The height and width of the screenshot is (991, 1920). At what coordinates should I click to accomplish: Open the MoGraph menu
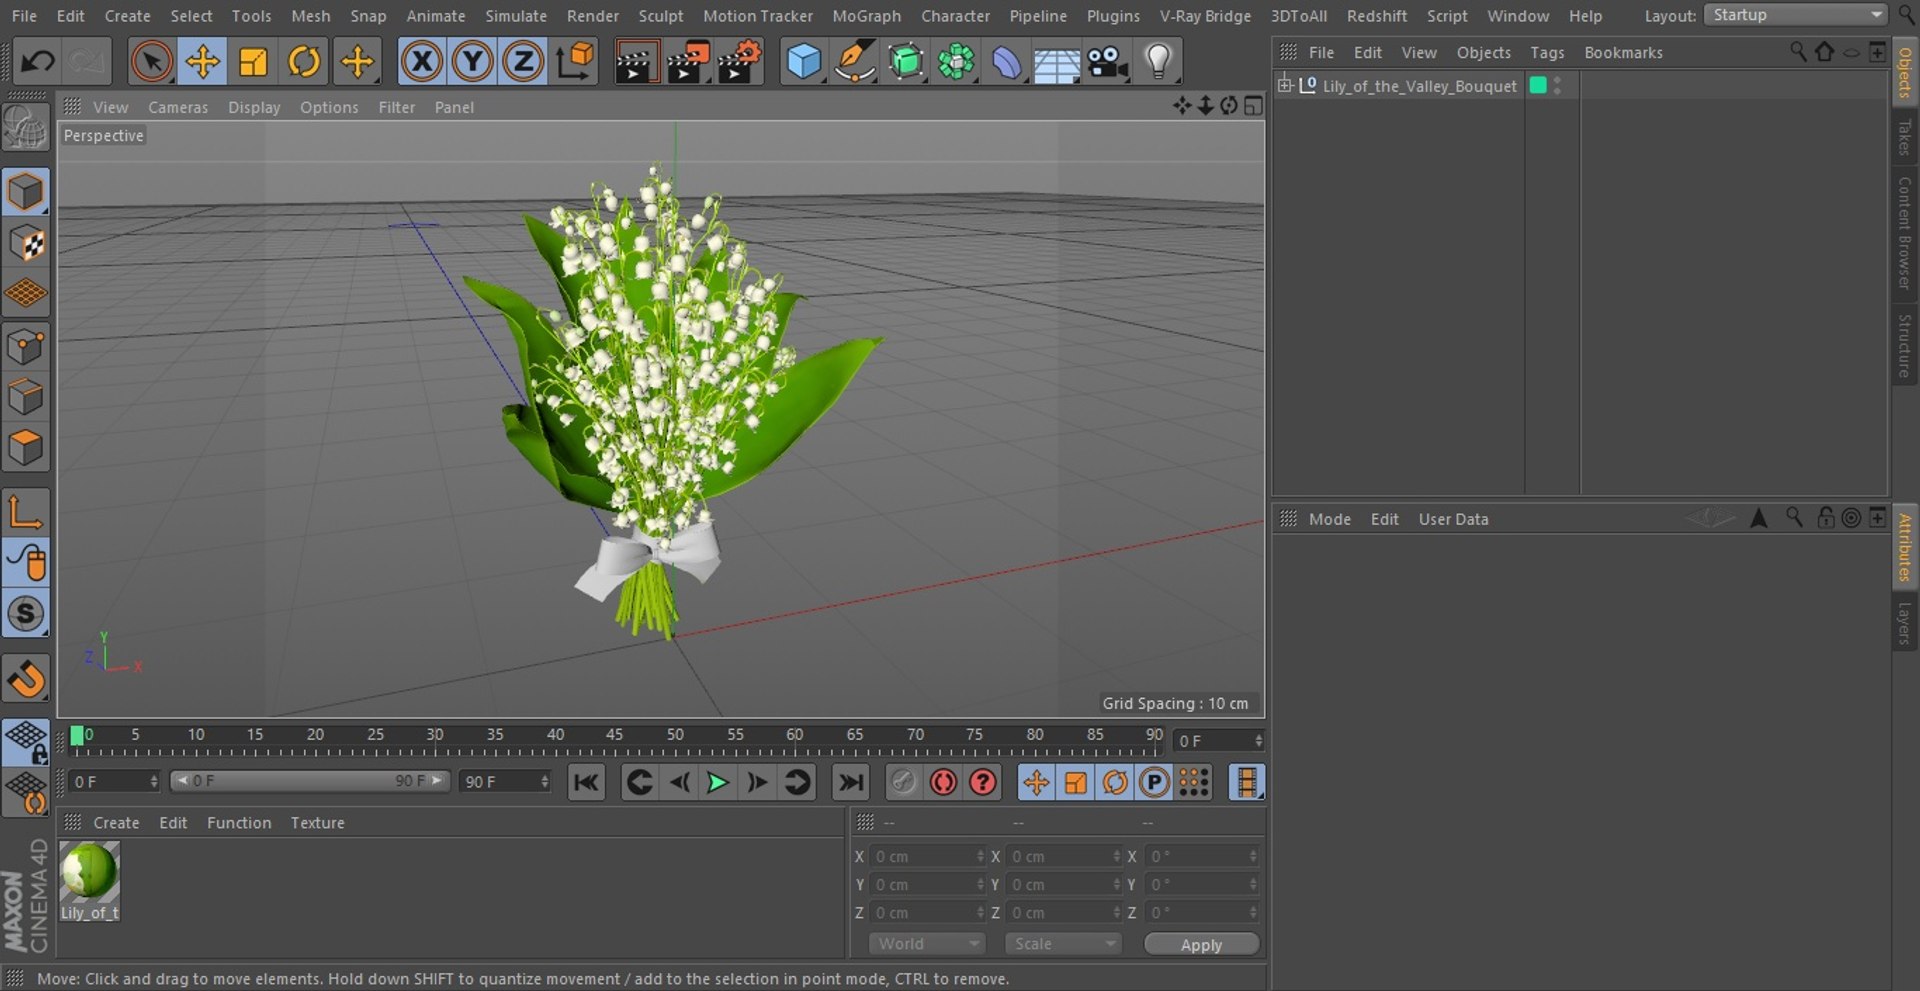[866, 16]
